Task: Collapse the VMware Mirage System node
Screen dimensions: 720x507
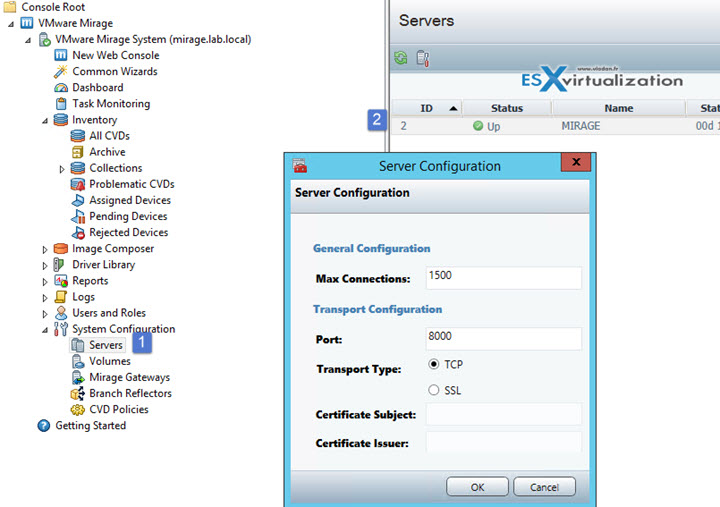Action: 28,40
